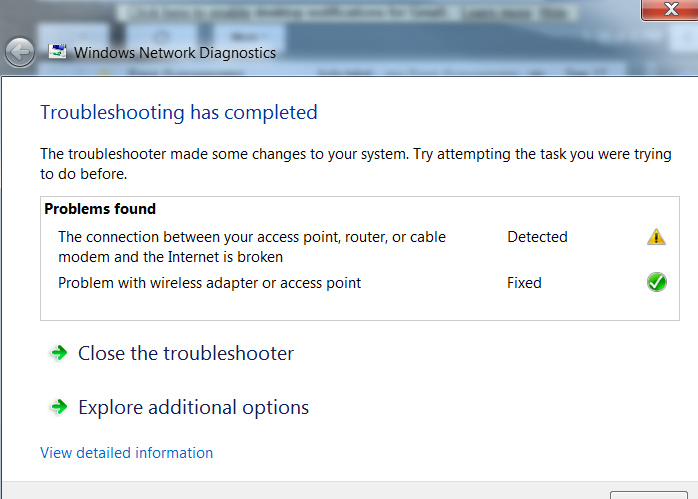Viewport: 698px width, 499px height.
Task: Click green arrow next to Close the troubleshooter
Action: pos(59,353)
